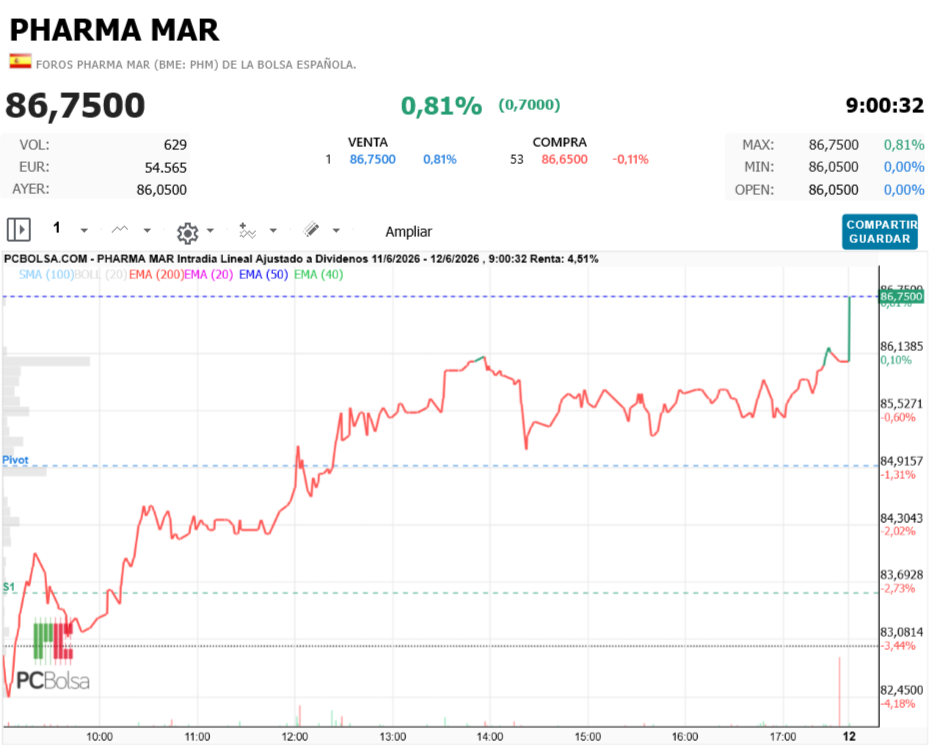Click the VOL value 629
This screenshot has height=745, width=930.
pos(175,145)
